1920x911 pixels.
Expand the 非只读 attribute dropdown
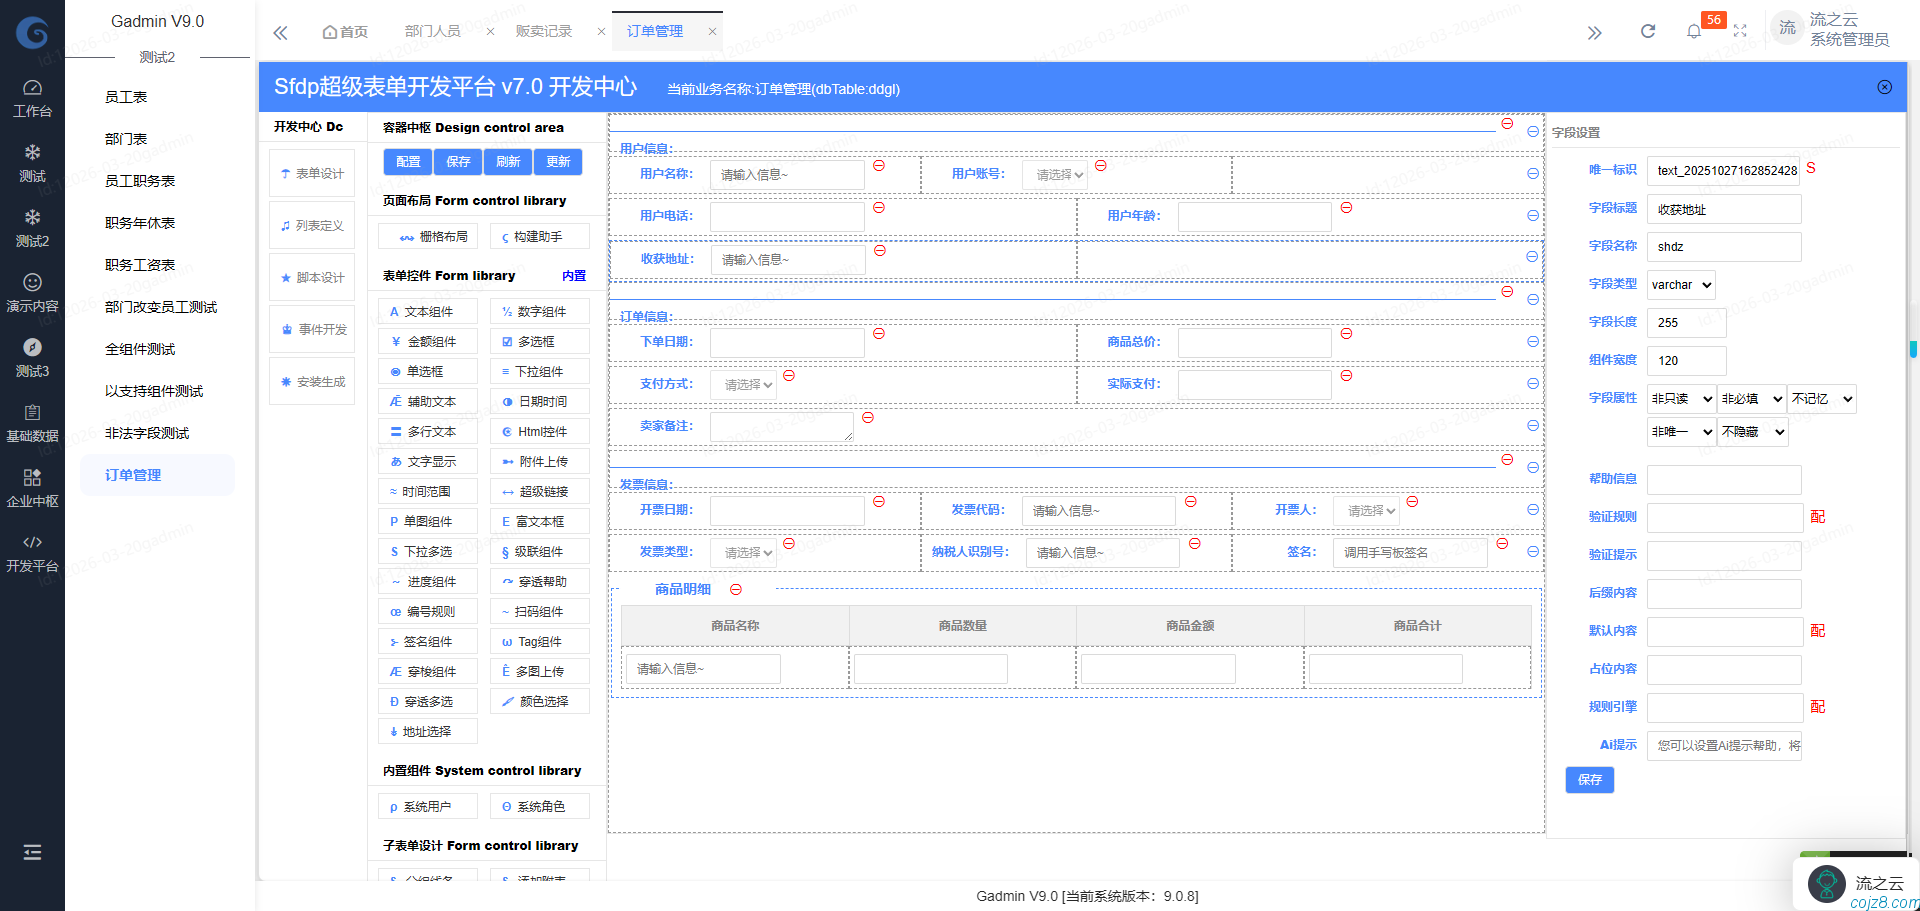[1681, 399]
